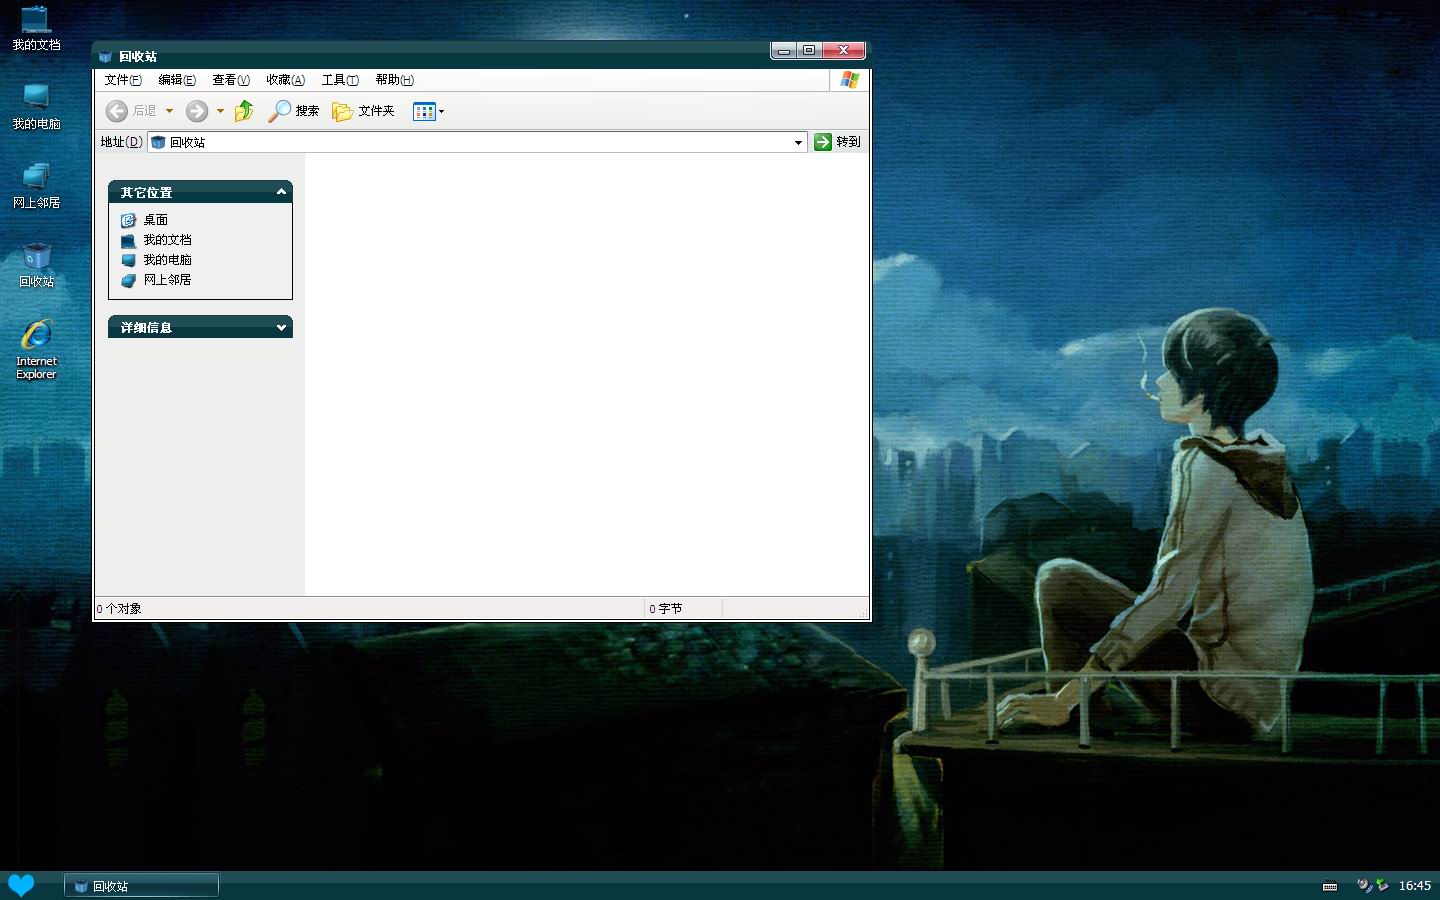Open the Views icon menu
Screen dimensions: 1440x900
428,111
